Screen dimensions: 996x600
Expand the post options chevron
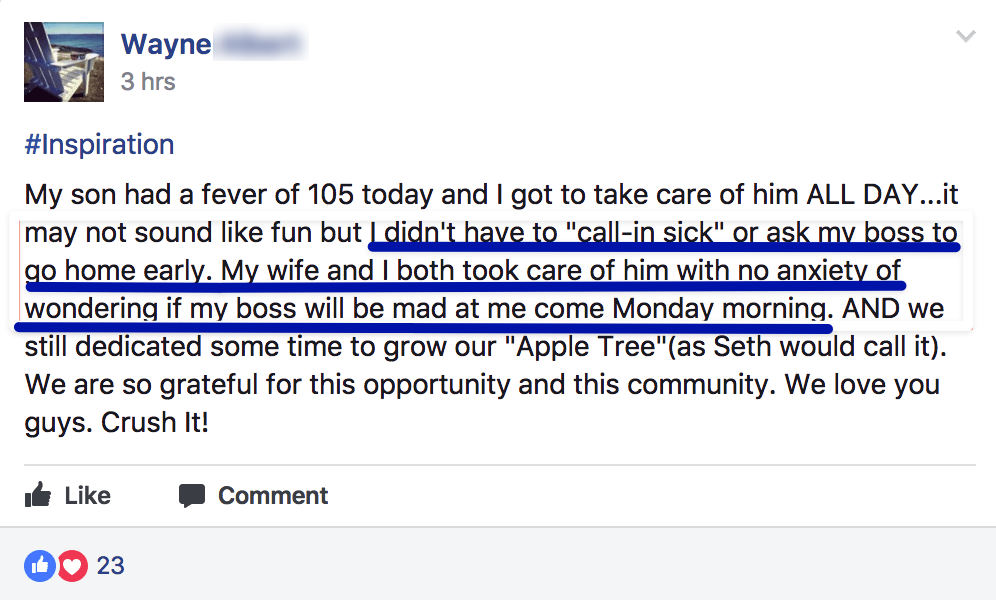pos(965,37)
